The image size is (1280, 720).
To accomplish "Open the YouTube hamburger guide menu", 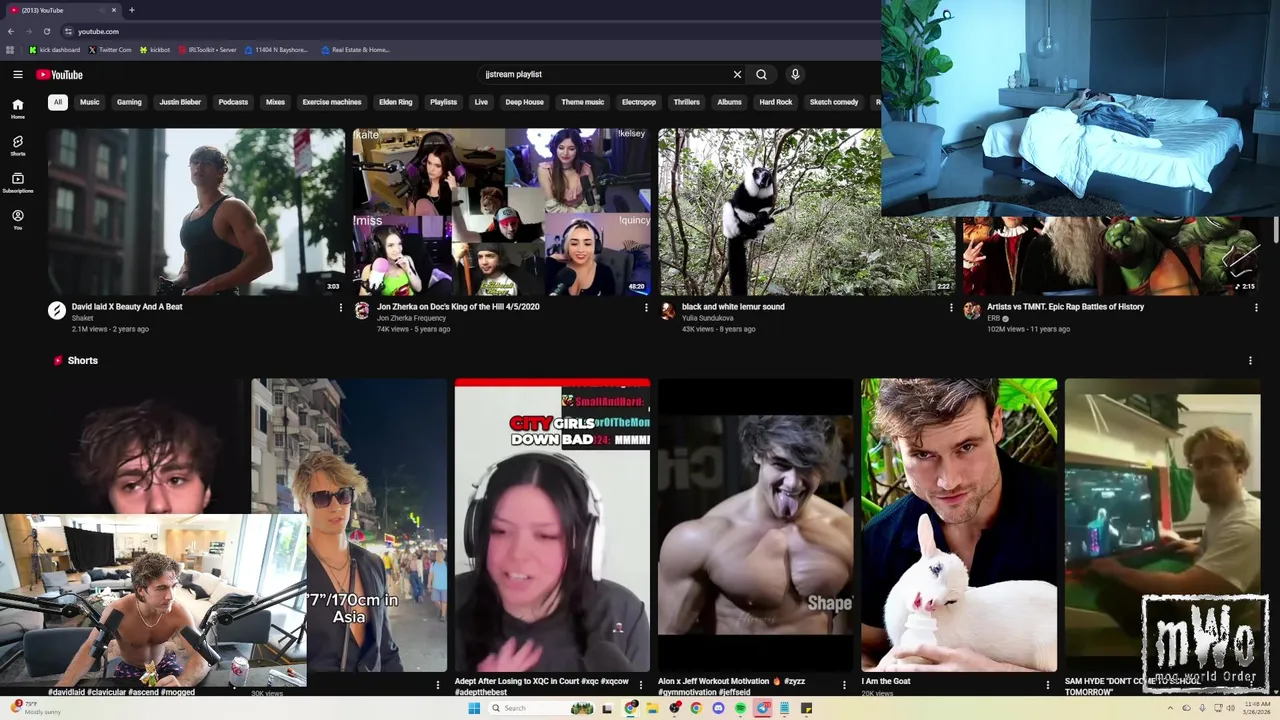I will [18, 74].
